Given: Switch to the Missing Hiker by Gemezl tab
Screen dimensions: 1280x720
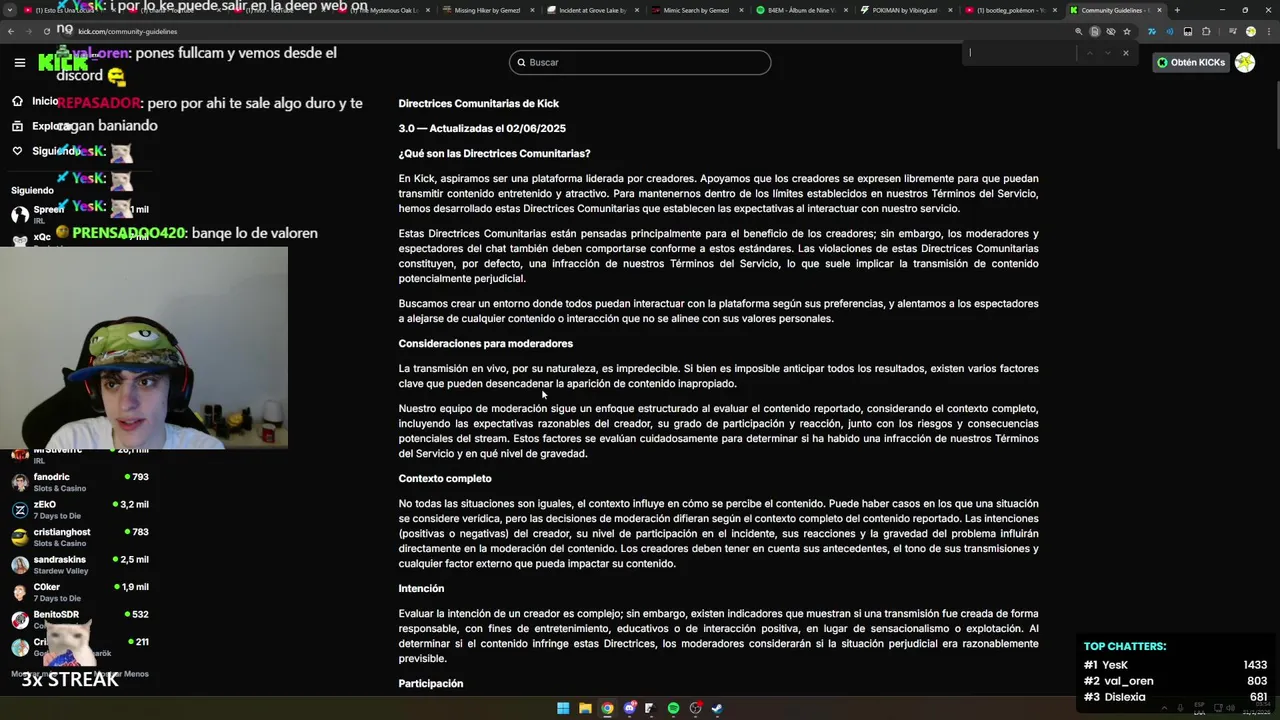Looking at the screenshot, I should pos(487,10).
